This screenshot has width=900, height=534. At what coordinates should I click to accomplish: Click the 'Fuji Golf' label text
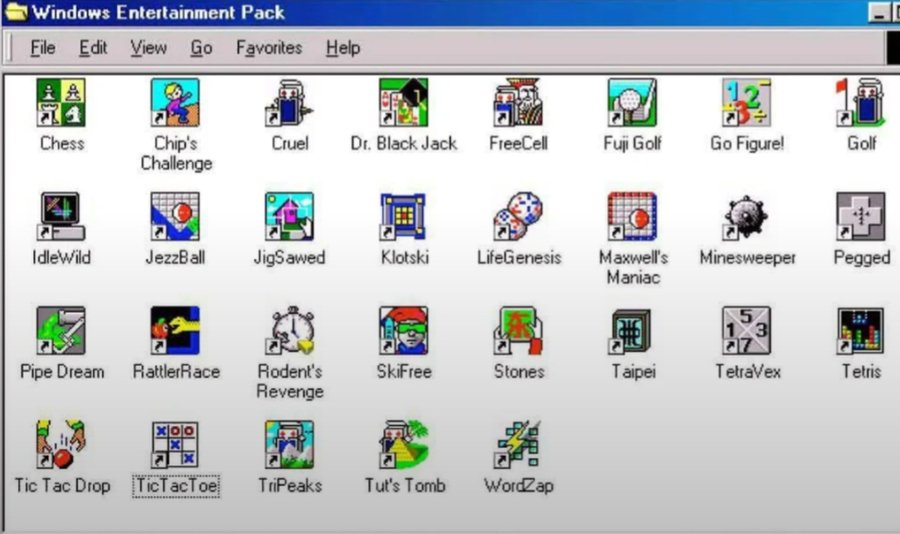633,144
